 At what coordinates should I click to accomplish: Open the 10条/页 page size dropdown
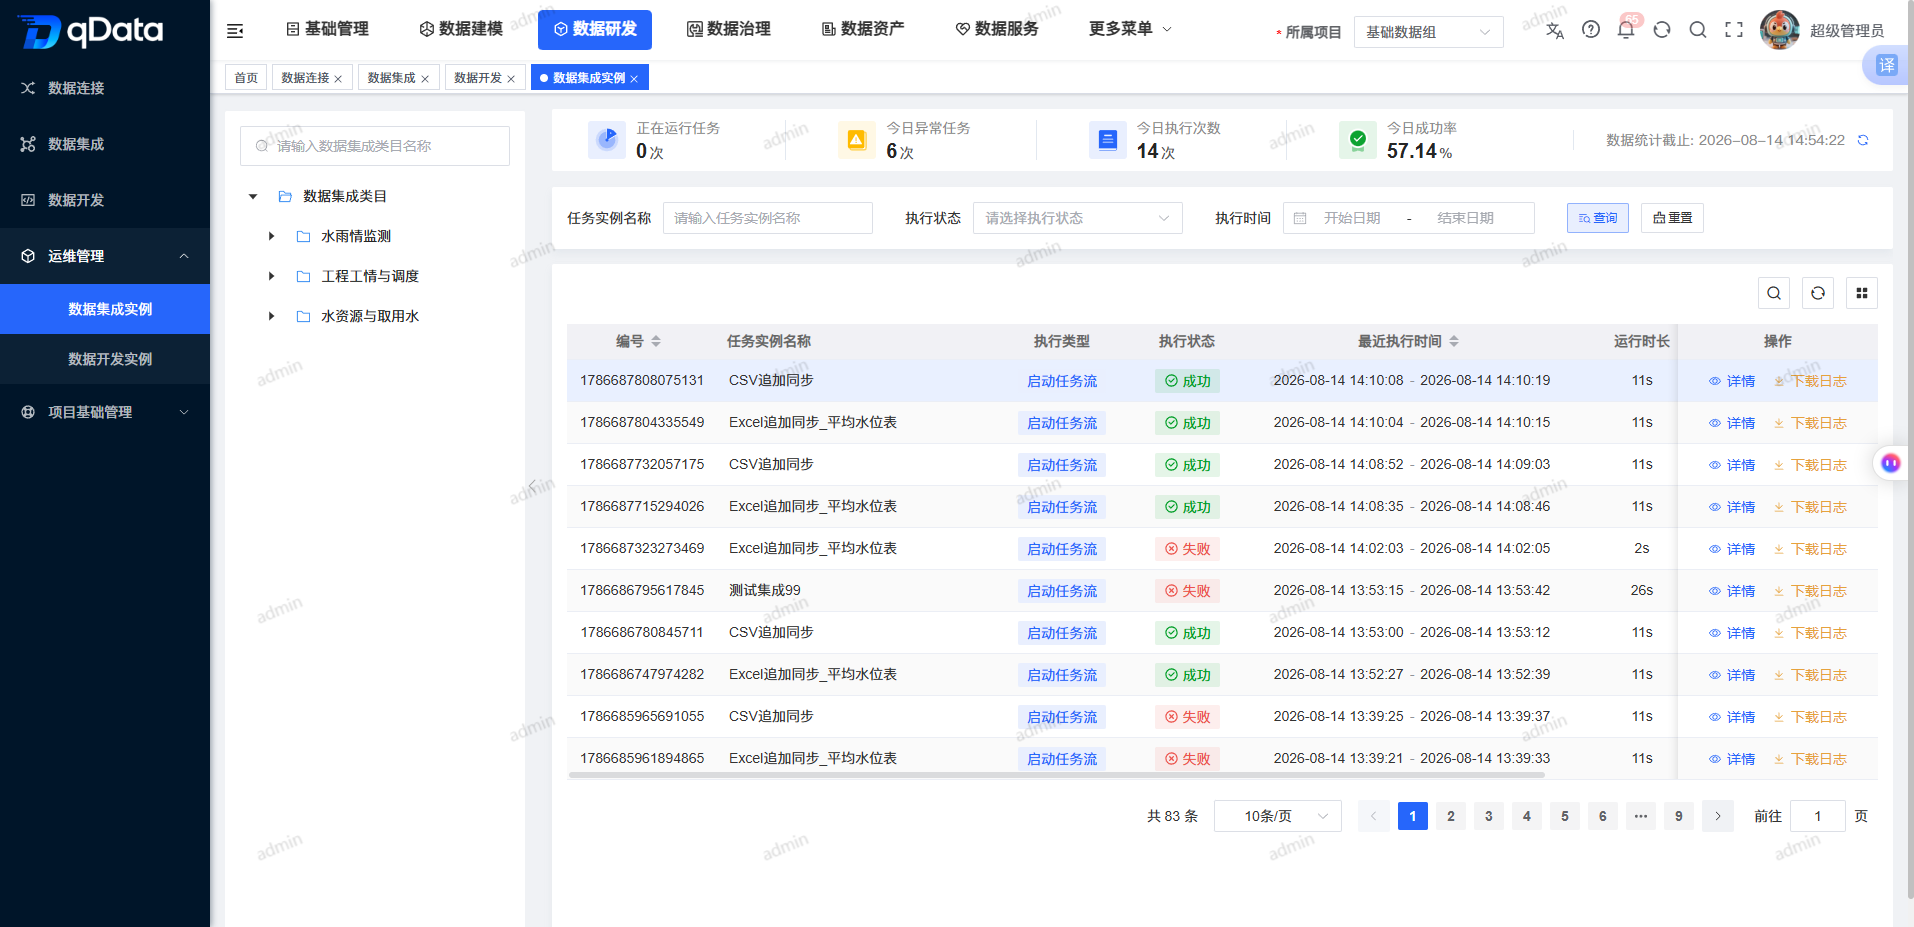pos(1277,816)
